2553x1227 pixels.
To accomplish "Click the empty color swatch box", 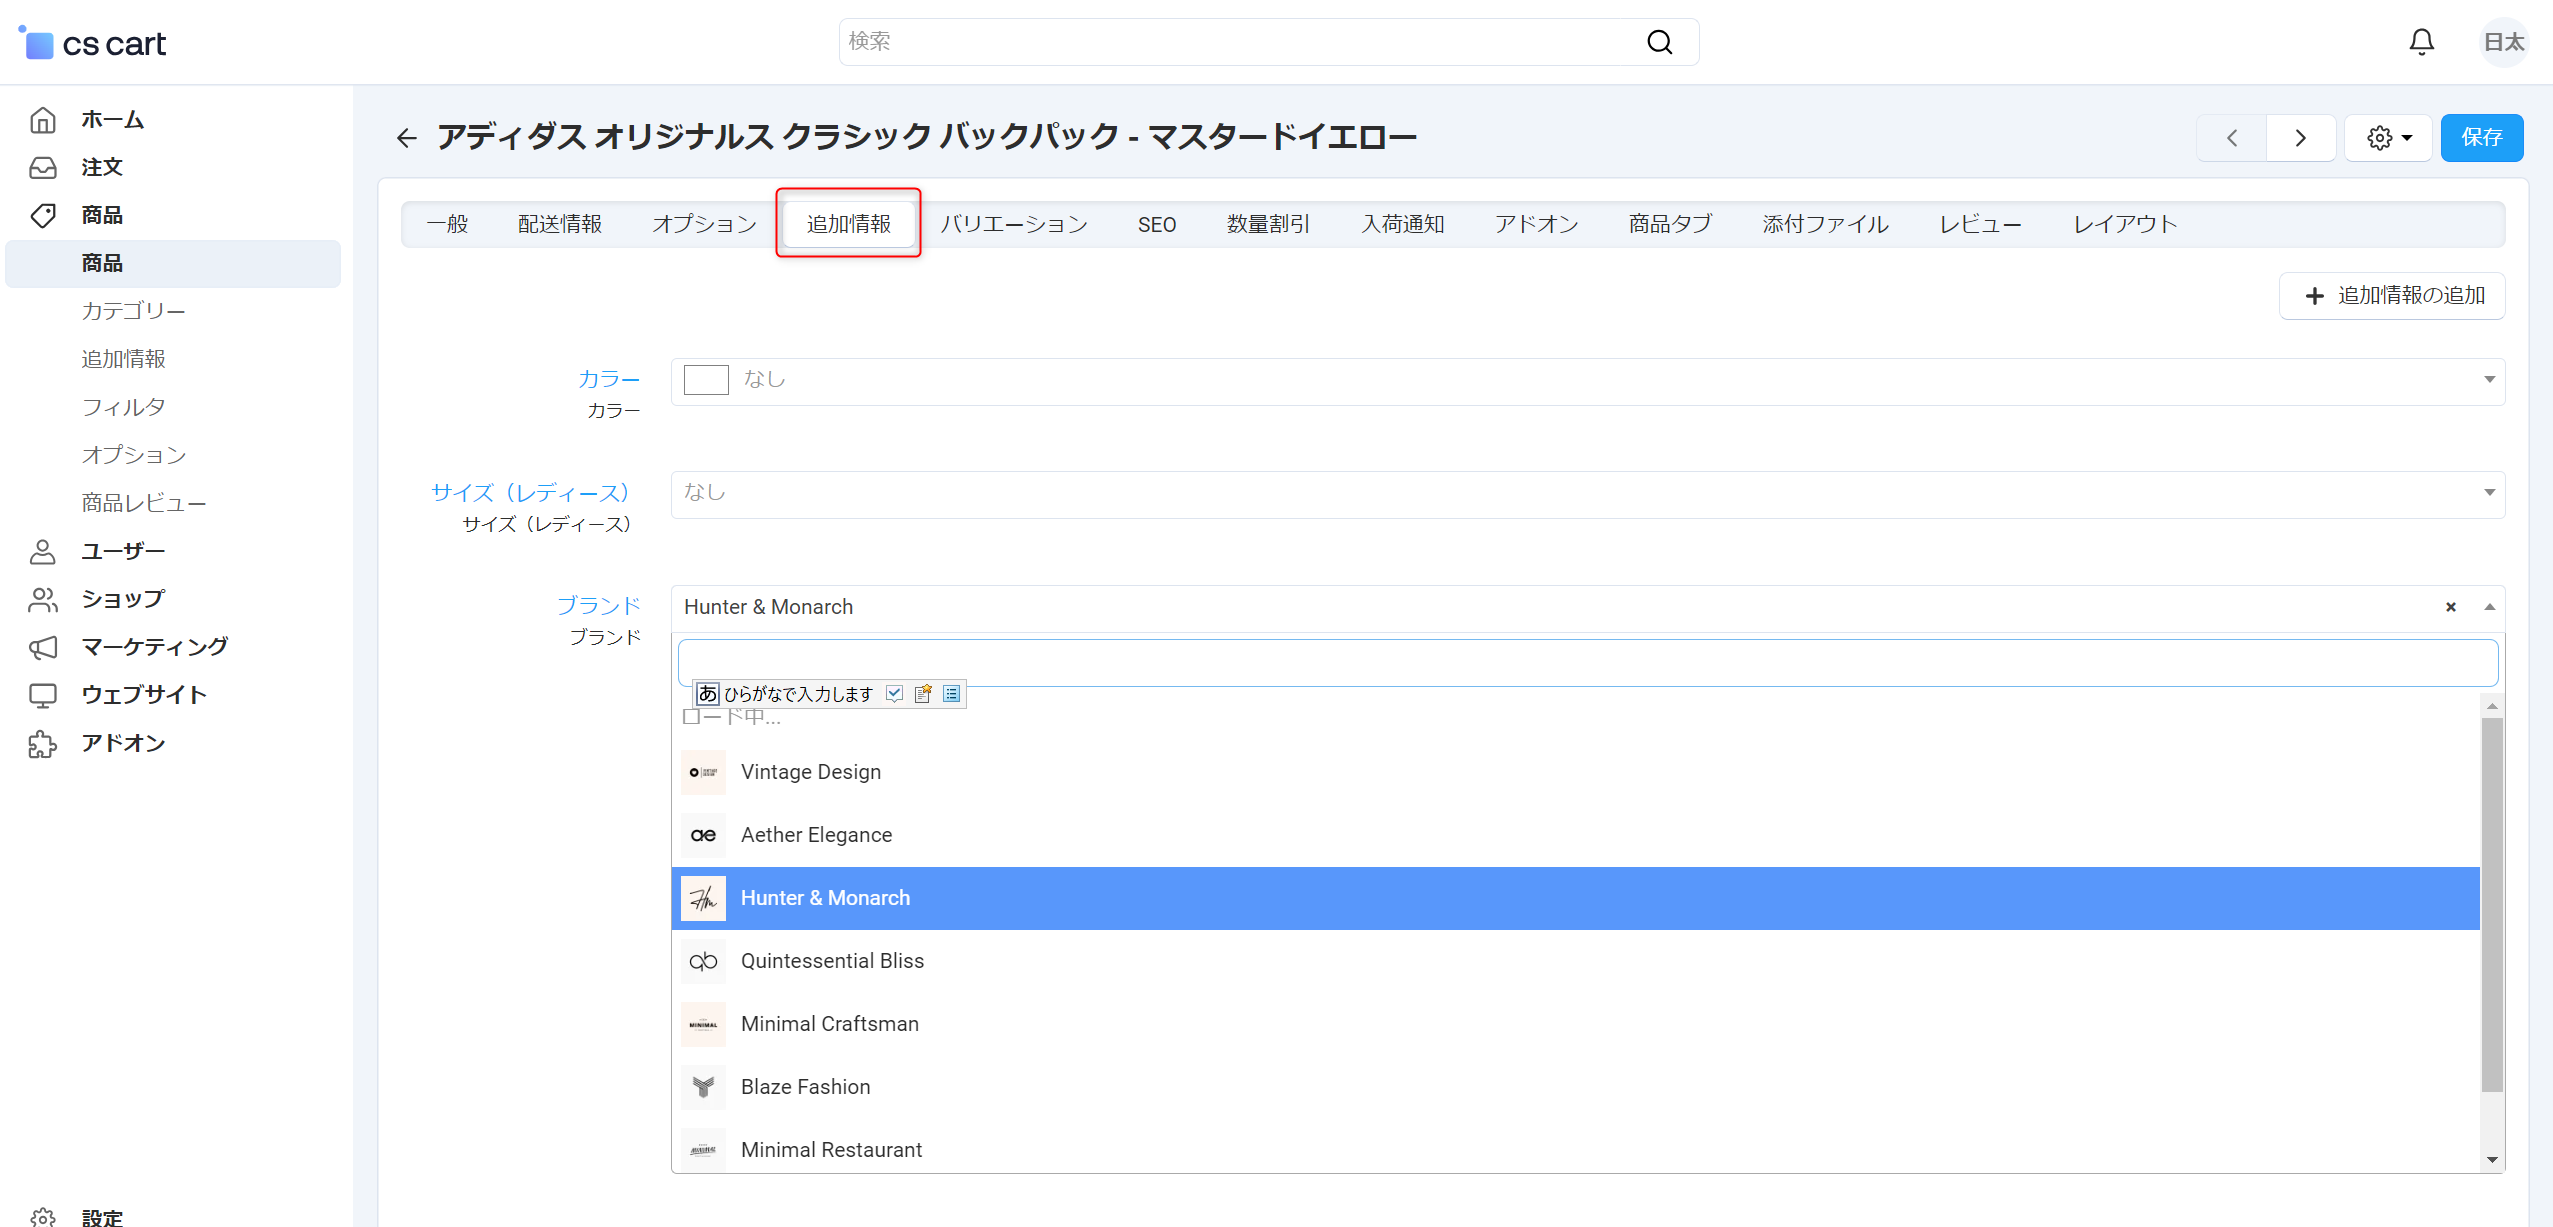I will pos(706,380).
